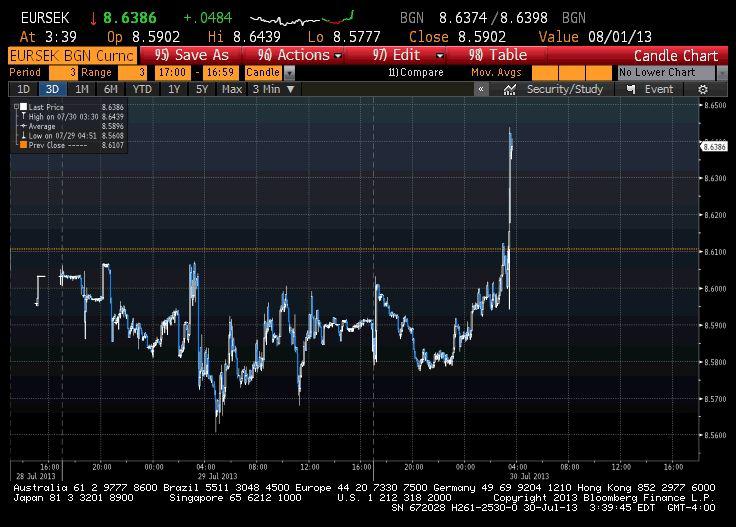The image size is (736, 527).
Task: Select the 6M time range
Action: pyautogui.click(x=111, y=89)
